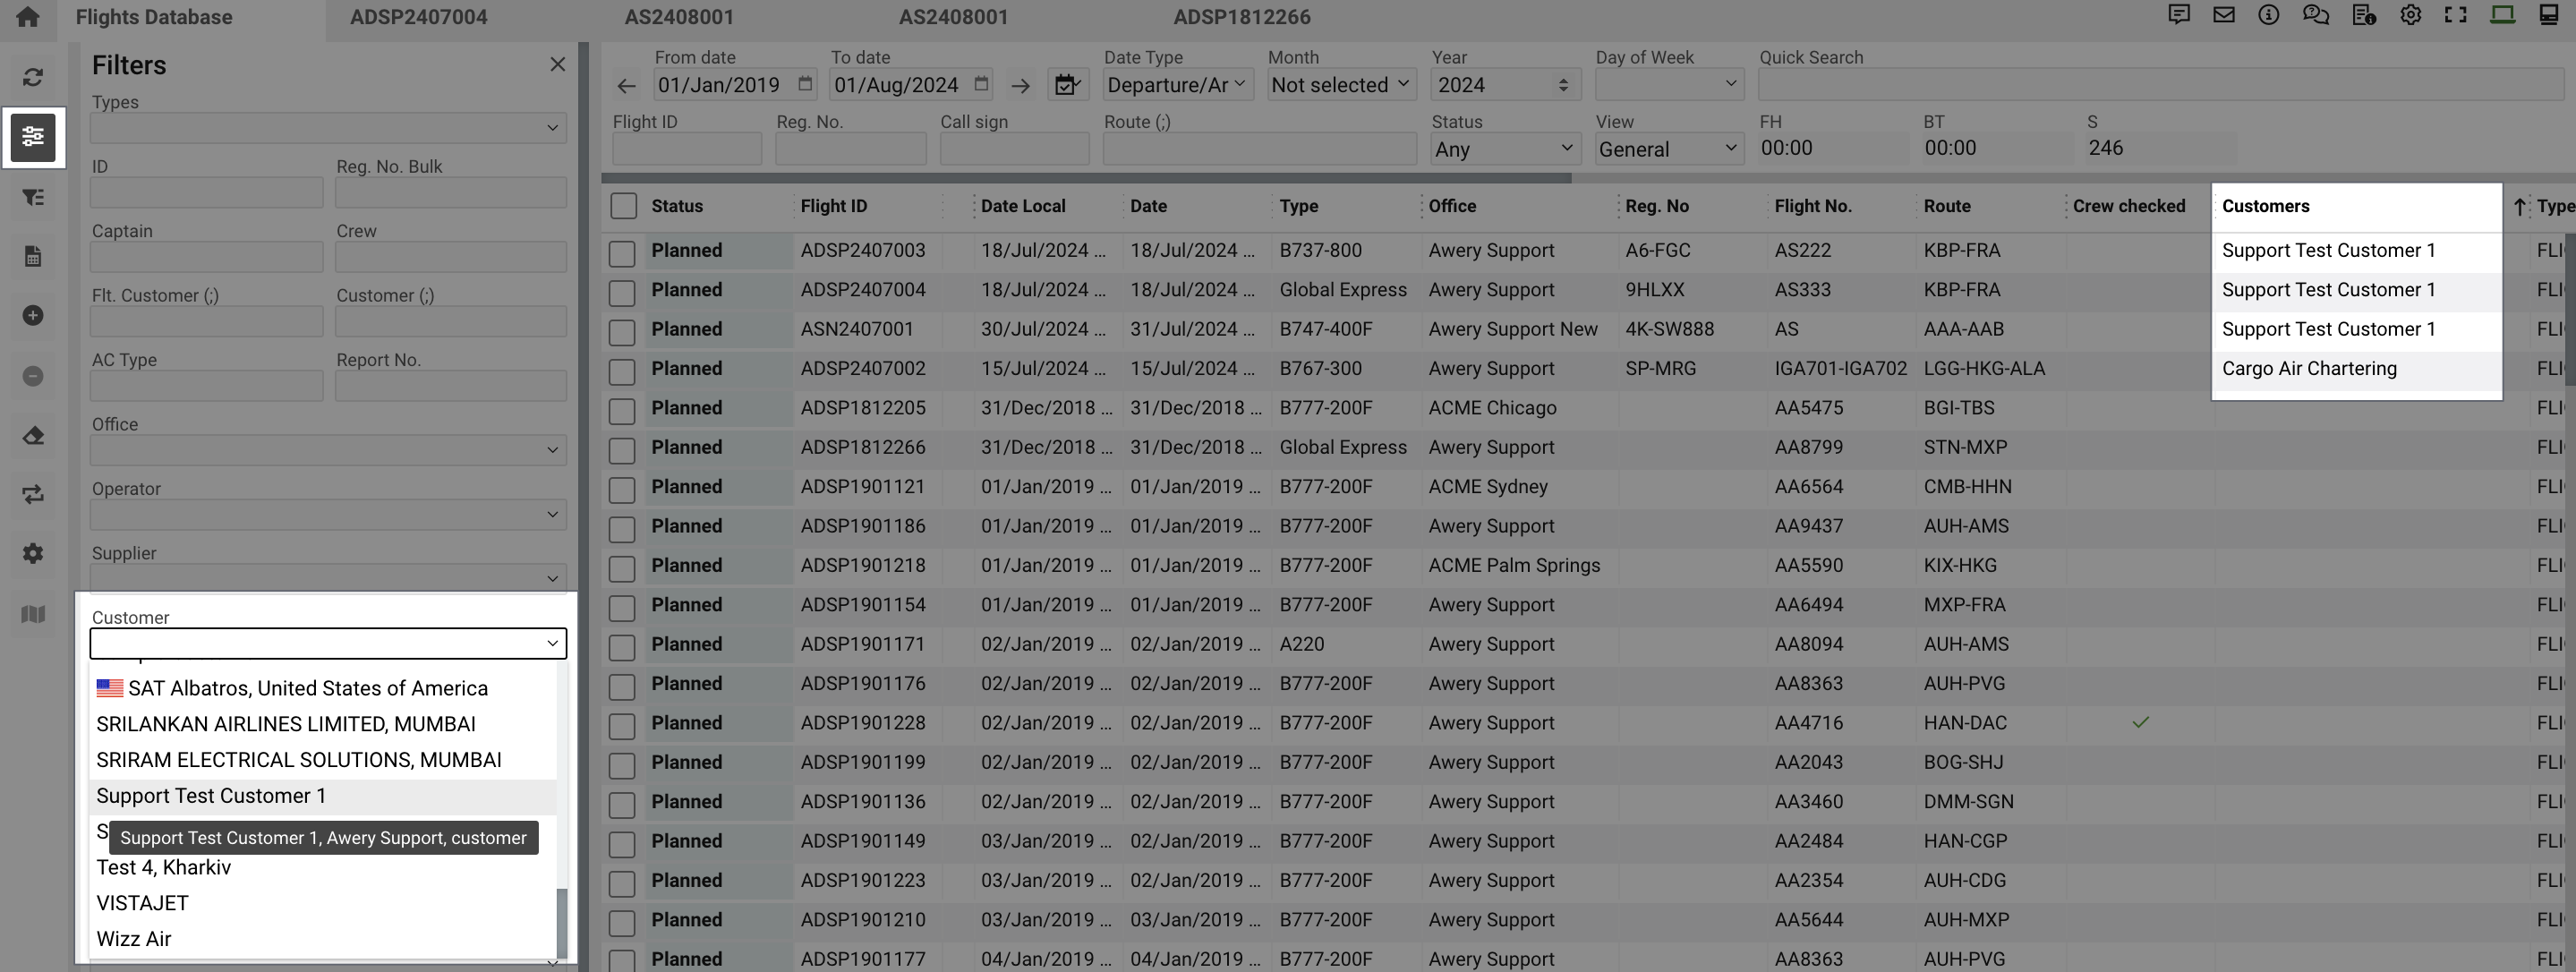Close the Filters panel
Viewport: 2576px width, 972px height.
[557, 64]
